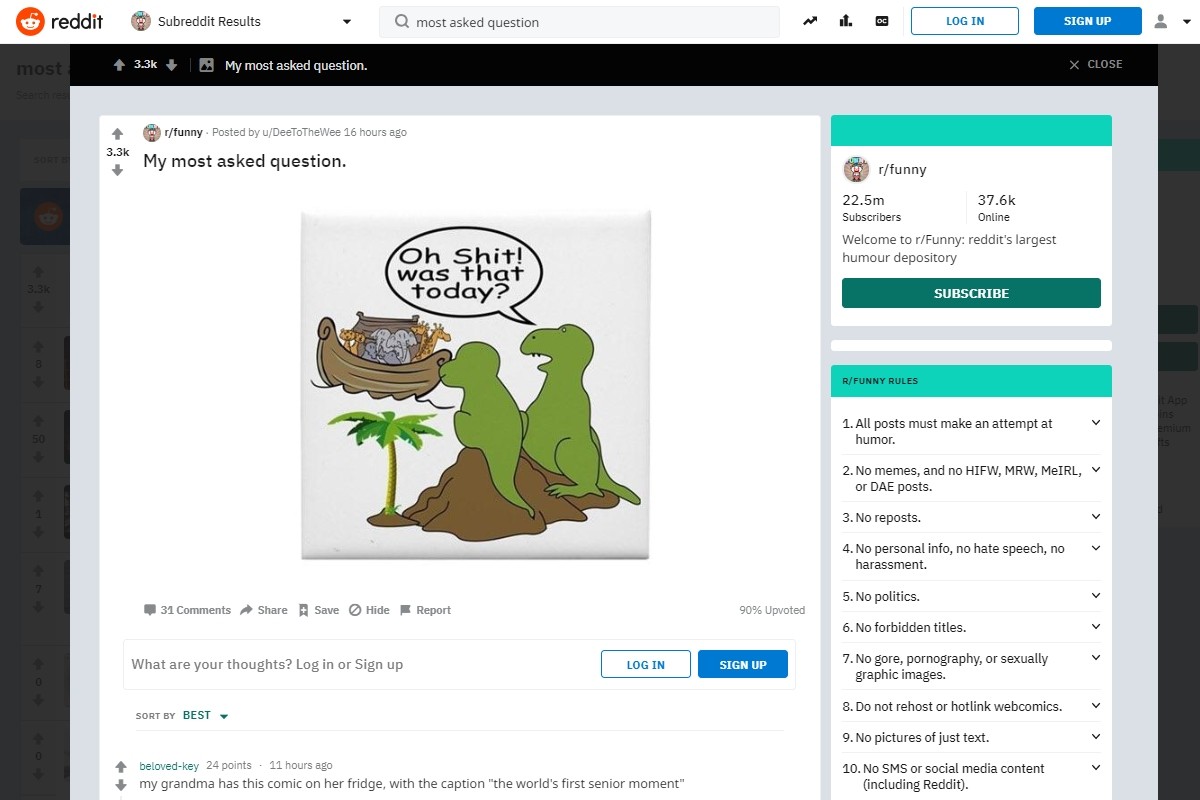The width and height of the screenshot is (1200, 800).
Task: Click the SIGN UP button in header
Action: coord(1088,21)
